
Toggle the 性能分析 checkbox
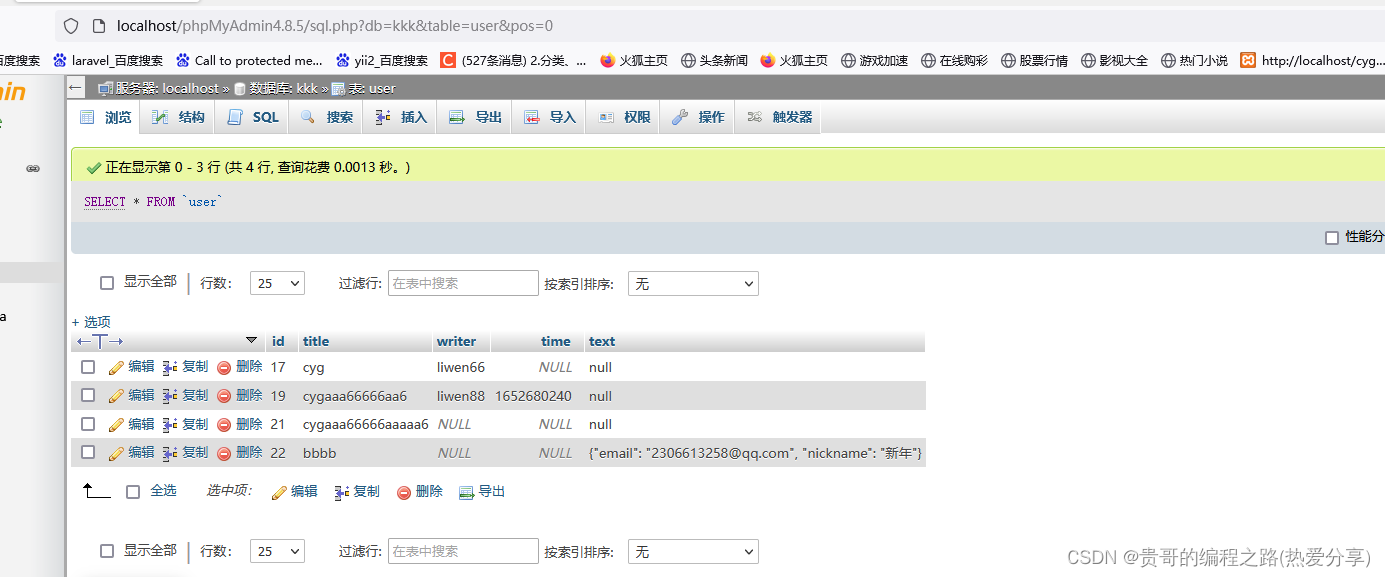(x=1331, y=238)
